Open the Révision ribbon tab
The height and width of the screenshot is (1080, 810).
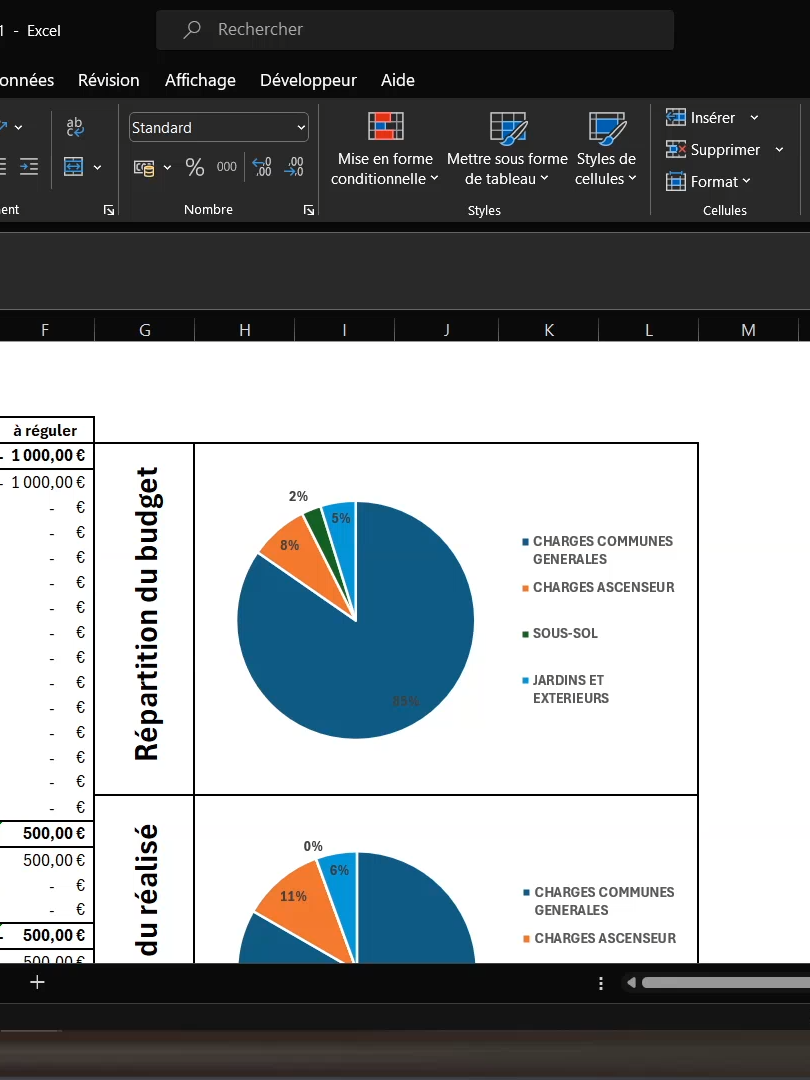tap(108, 80)
